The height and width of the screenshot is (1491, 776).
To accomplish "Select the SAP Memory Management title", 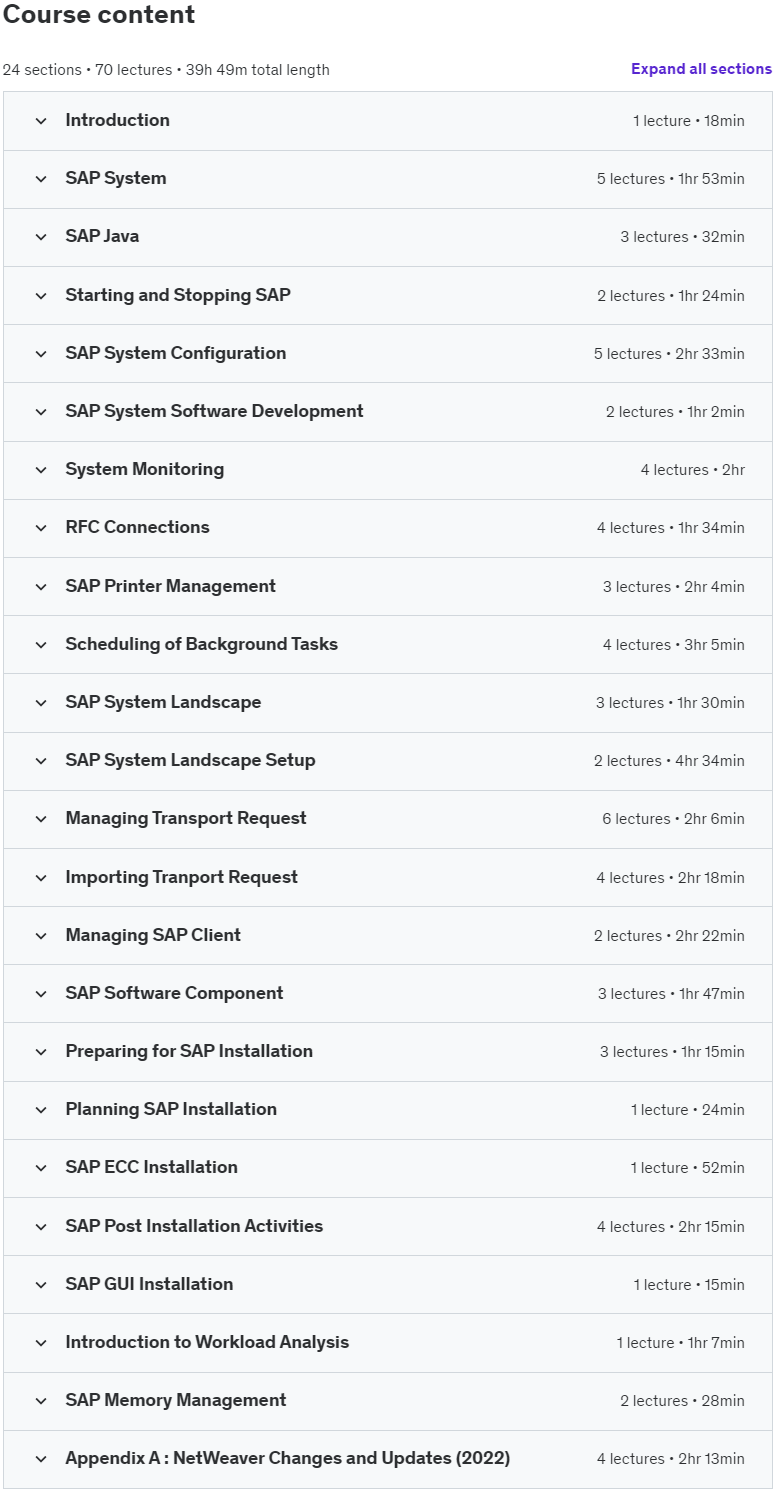I will pos(176,1400).
